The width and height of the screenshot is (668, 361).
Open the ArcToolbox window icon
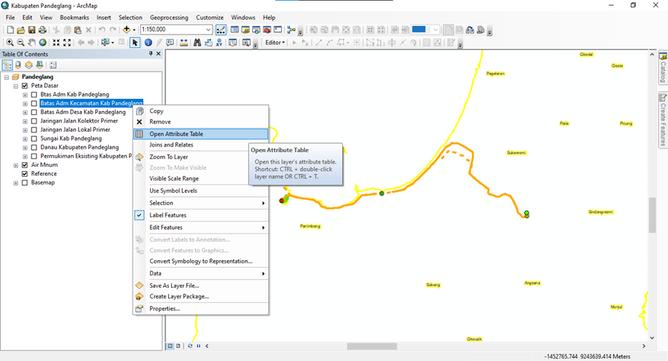pos(267,30)
